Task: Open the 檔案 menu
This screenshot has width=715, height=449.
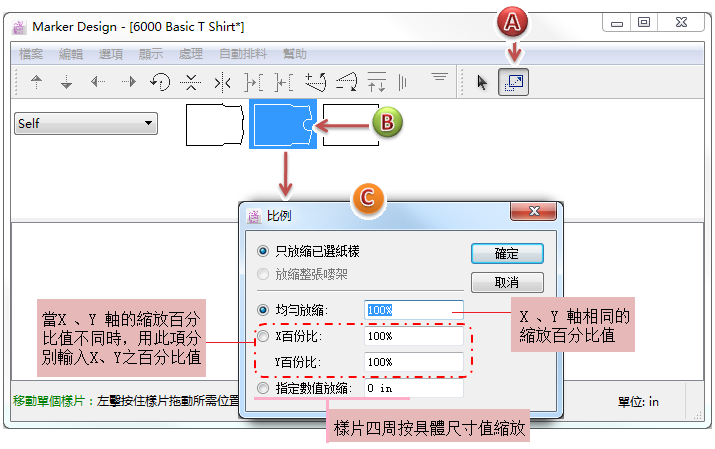Action: click(31, 54)
